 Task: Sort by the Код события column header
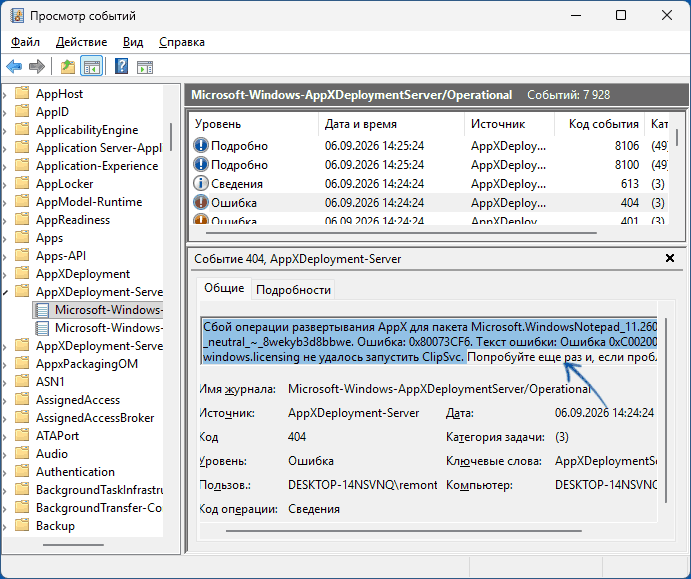point(599,124)
